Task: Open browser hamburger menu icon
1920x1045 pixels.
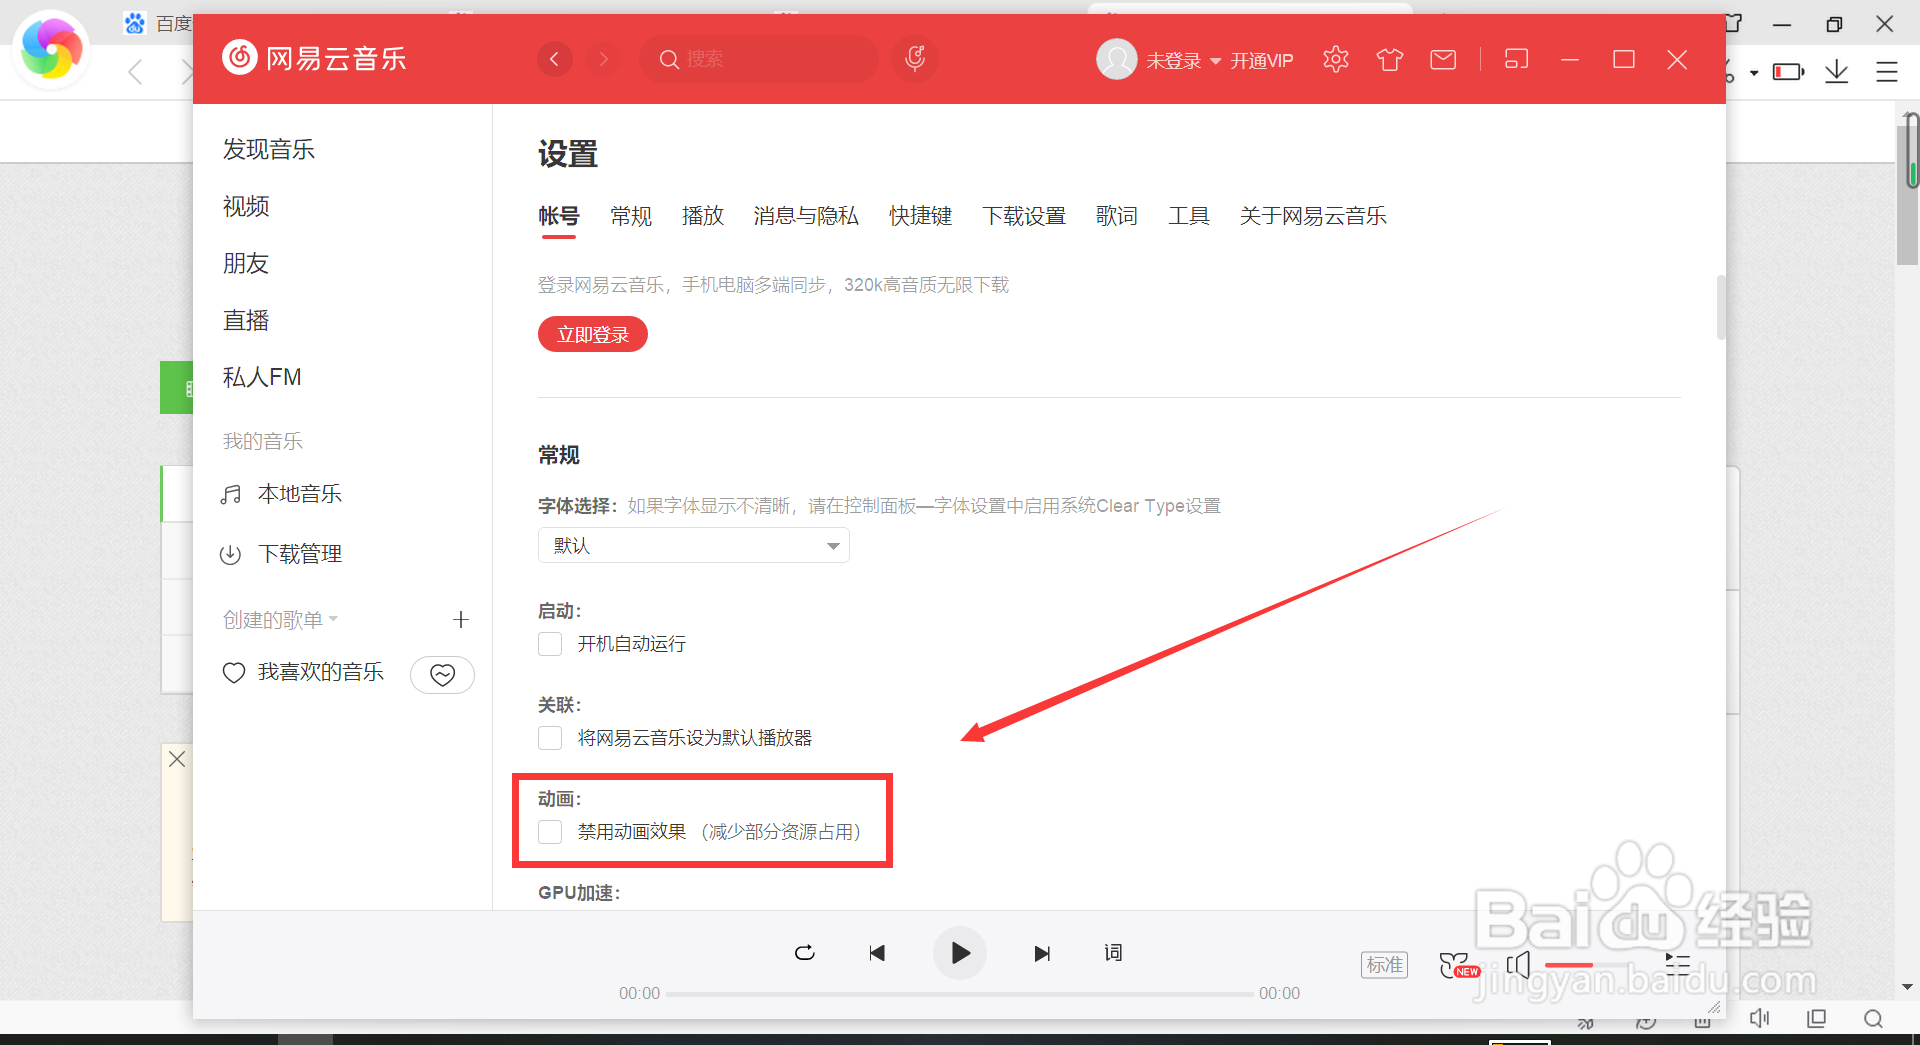Action: tap(1887, 72)
